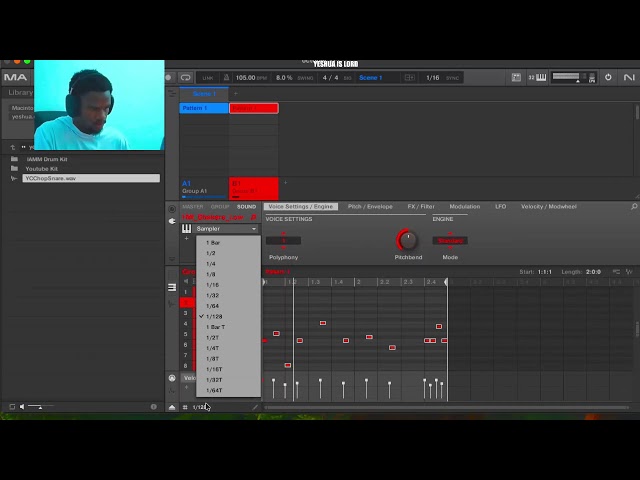Click the up-arrow control lane toggle
The width and height of the screenshot is (640, 480).
pyautogui.click(x=172, y=407)
